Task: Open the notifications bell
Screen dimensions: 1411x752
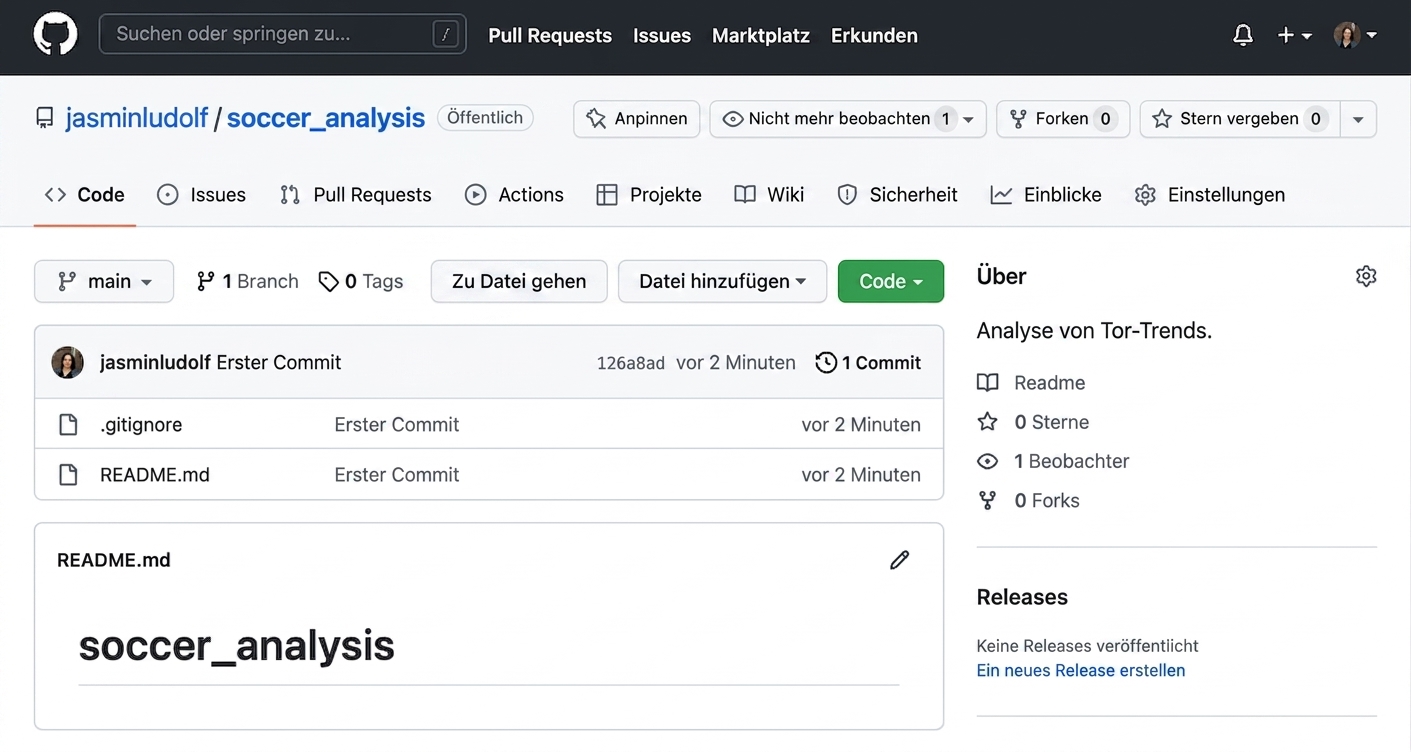Action: [1243, 35]
